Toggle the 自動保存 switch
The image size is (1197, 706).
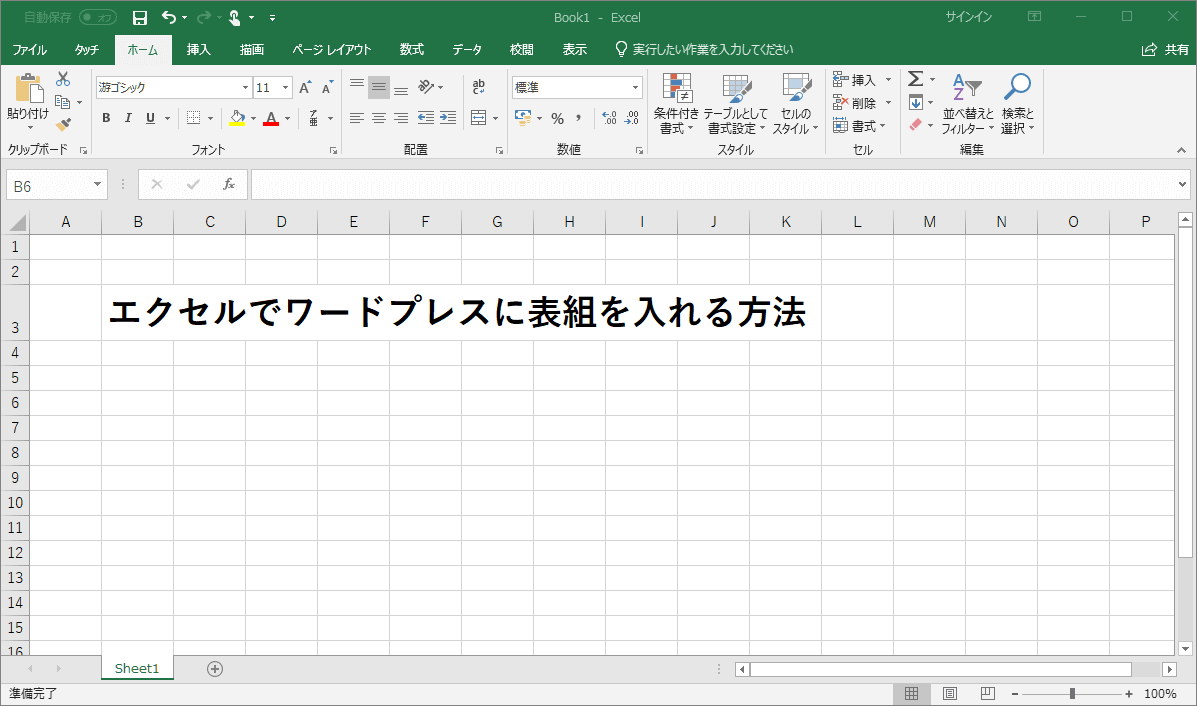(97, 17)
